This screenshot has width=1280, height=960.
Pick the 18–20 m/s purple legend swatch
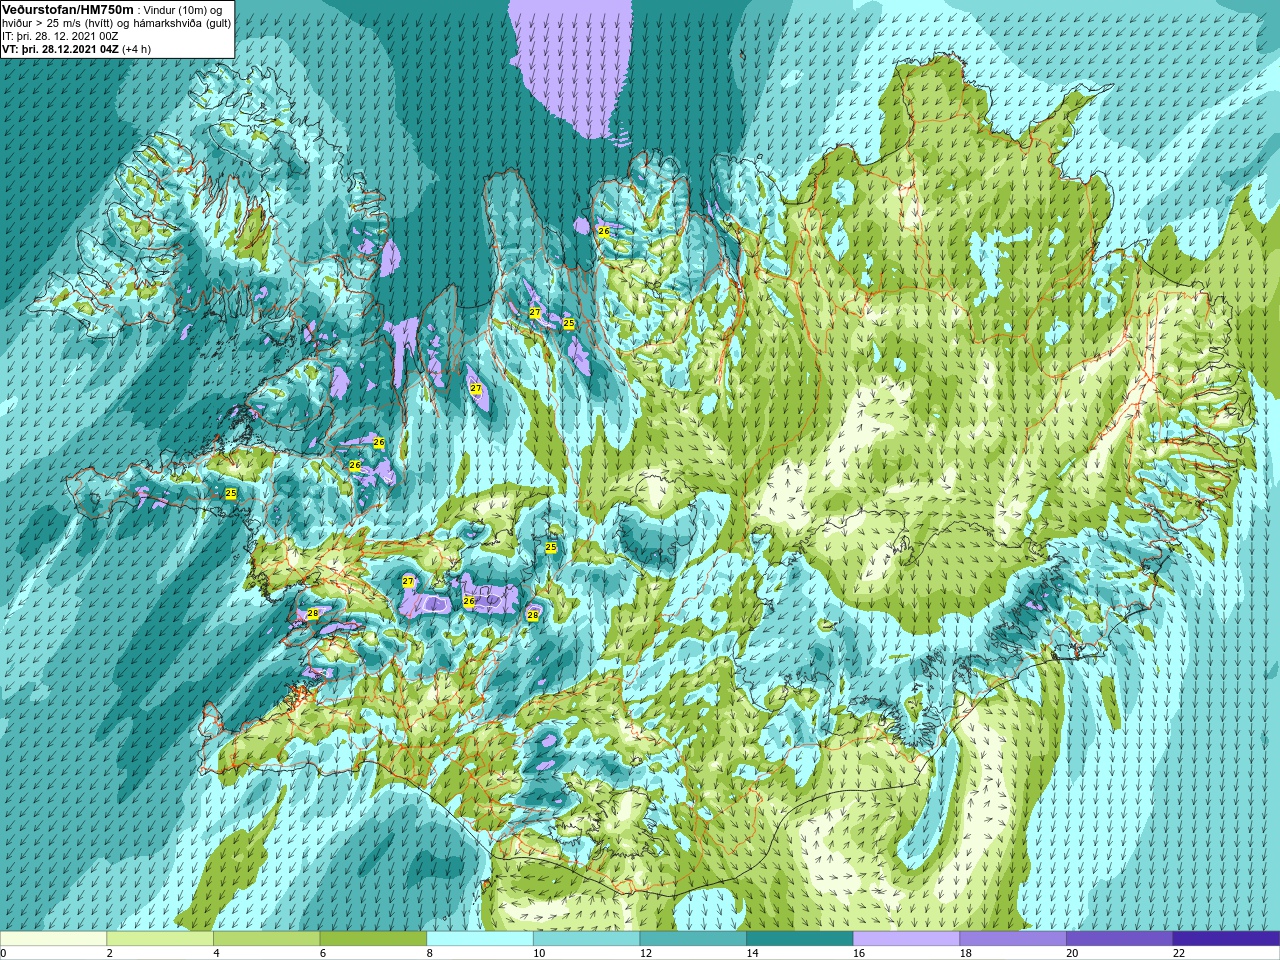point(1013,938)
